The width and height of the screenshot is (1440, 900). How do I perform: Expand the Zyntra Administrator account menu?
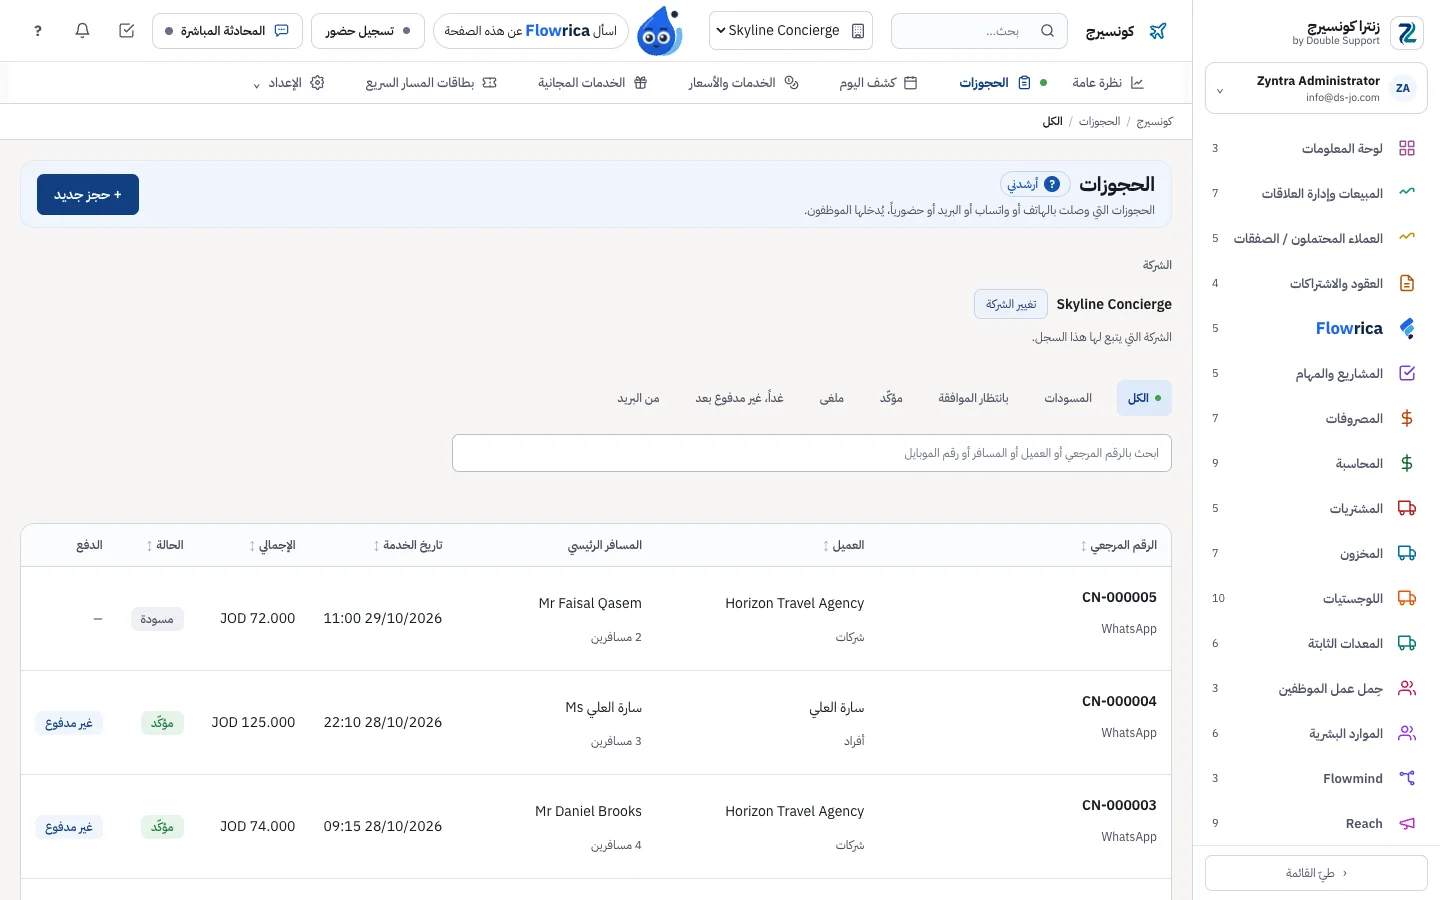point(1316,89)
